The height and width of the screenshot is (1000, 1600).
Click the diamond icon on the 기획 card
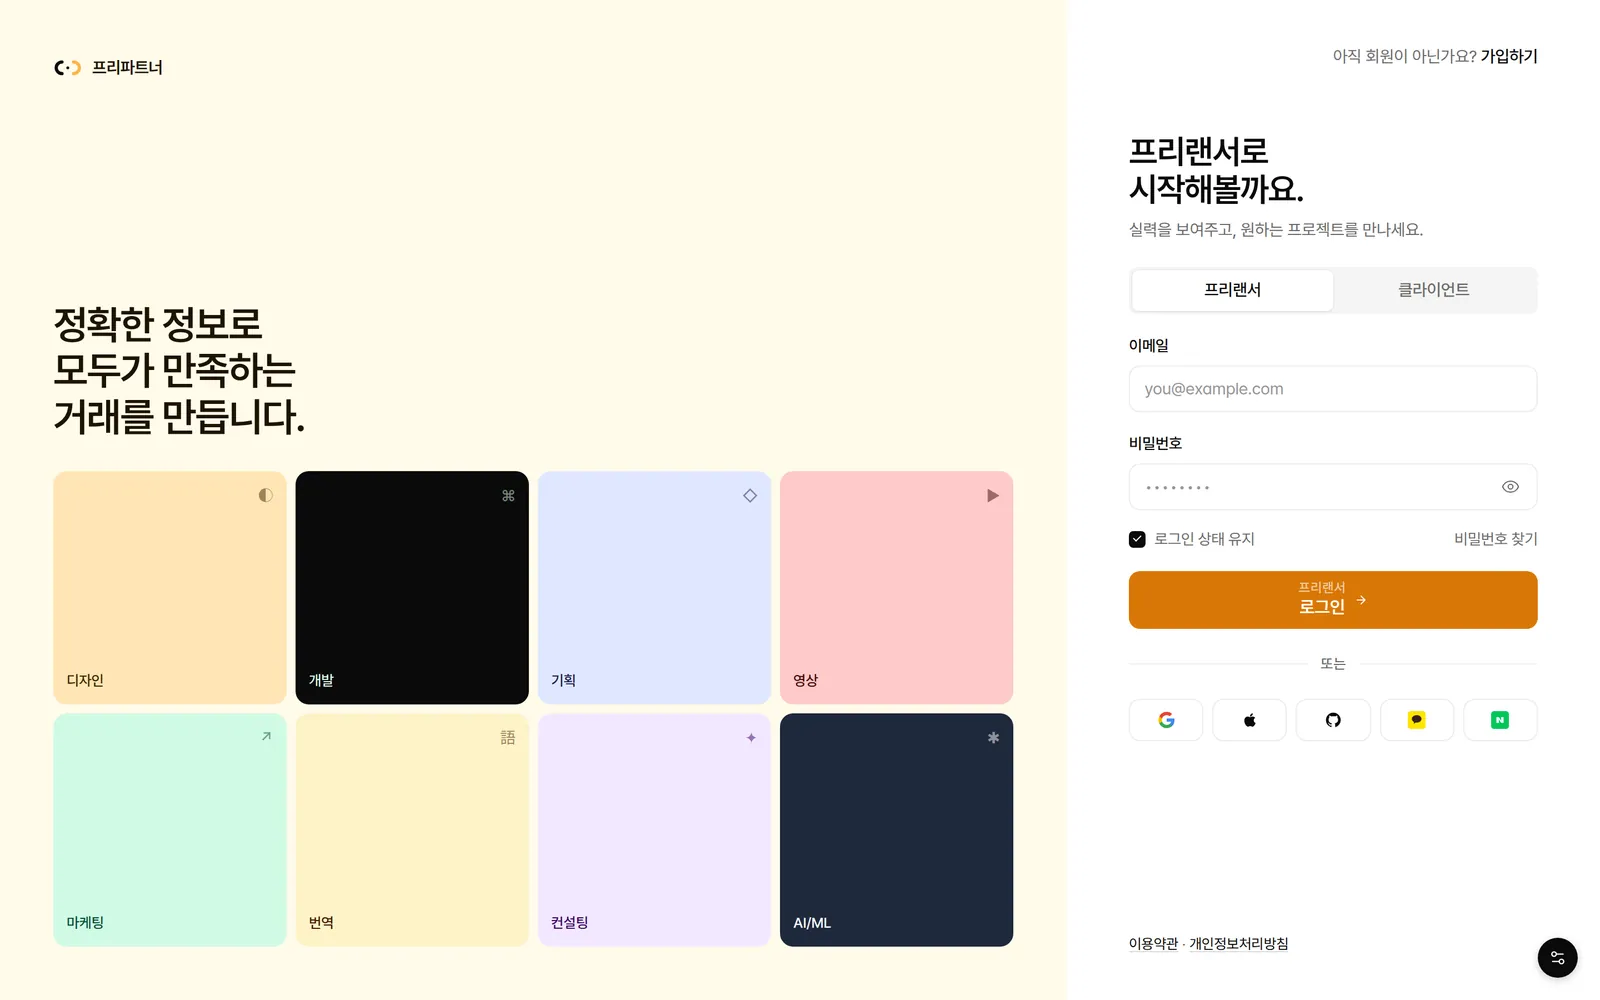(750, 495)
